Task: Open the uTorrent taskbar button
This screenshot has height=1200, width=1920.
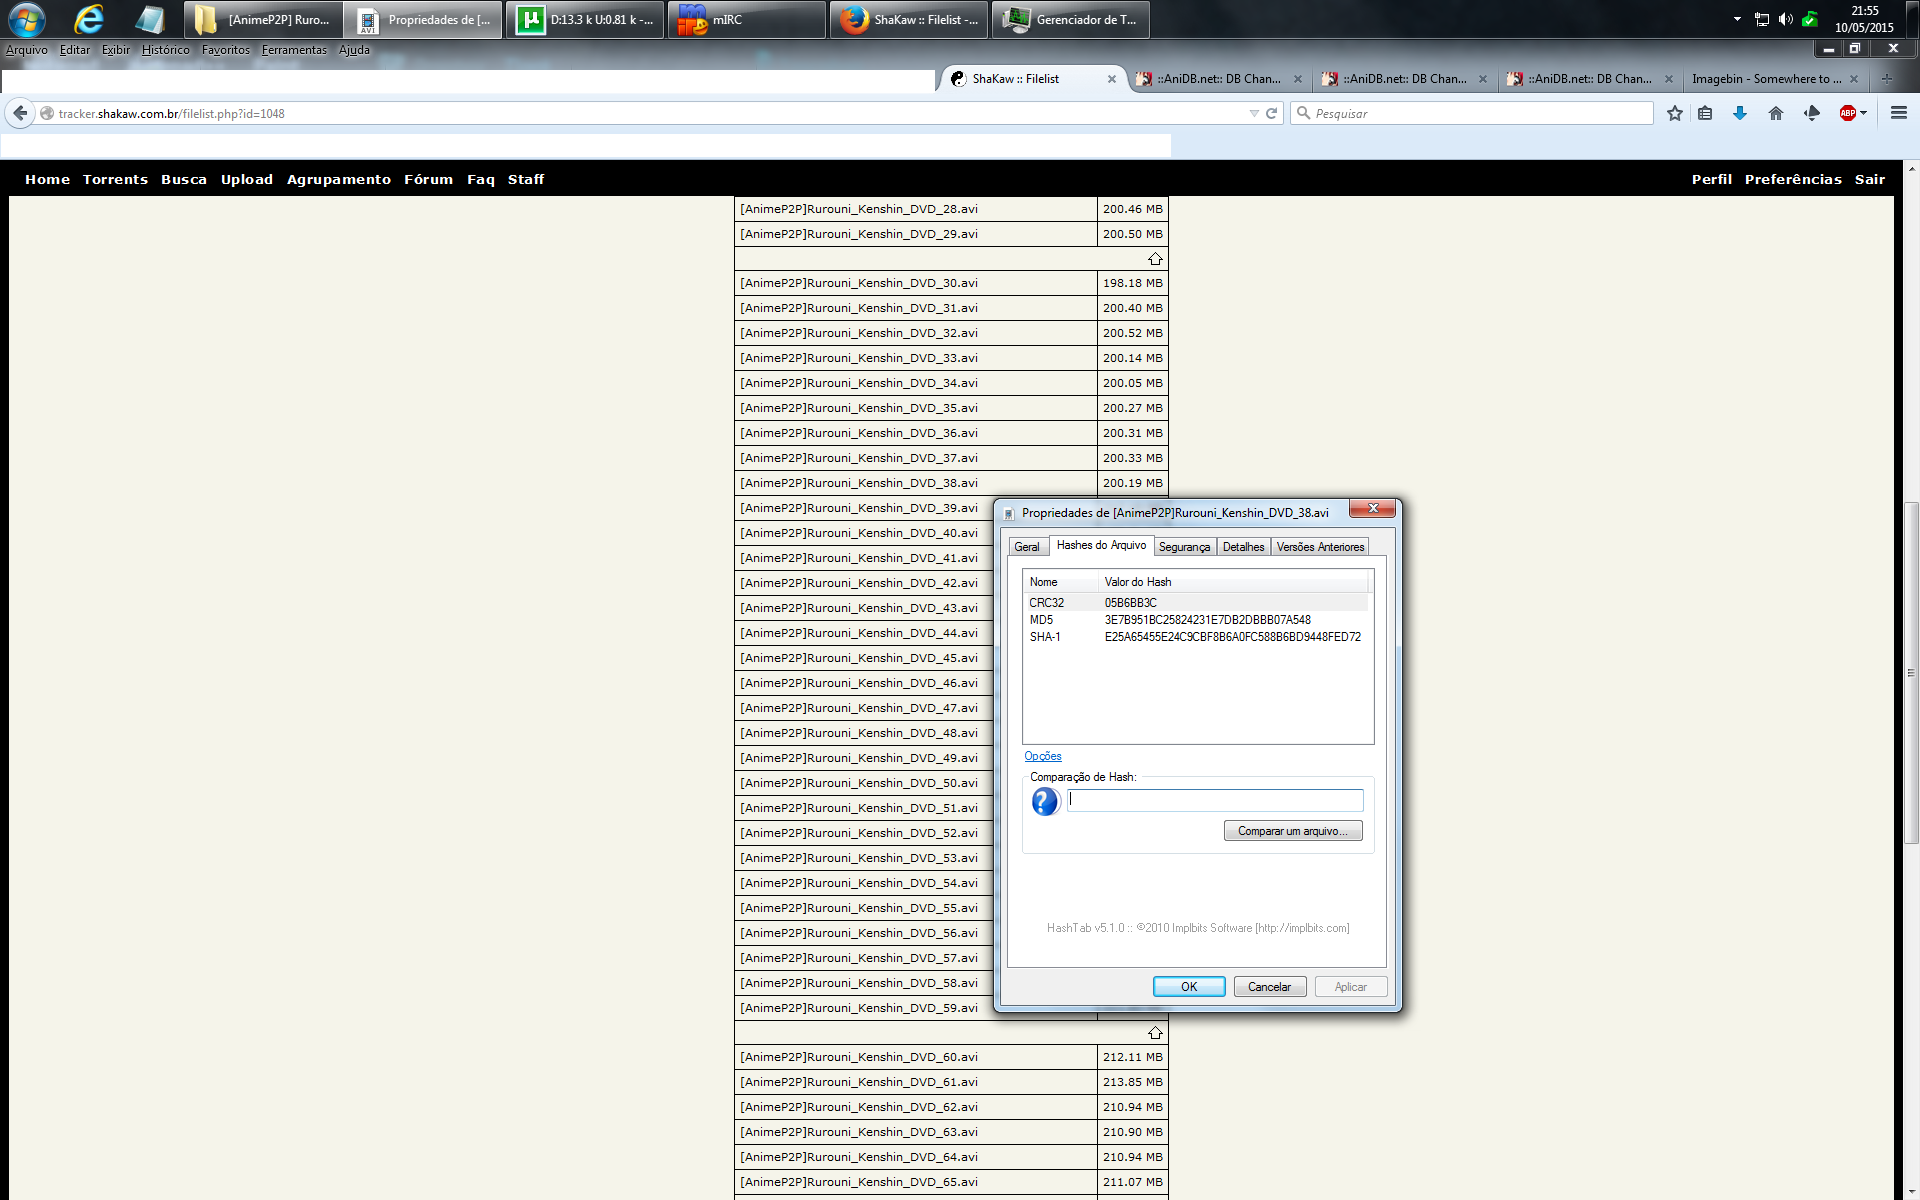Action: tap(585, 20)
